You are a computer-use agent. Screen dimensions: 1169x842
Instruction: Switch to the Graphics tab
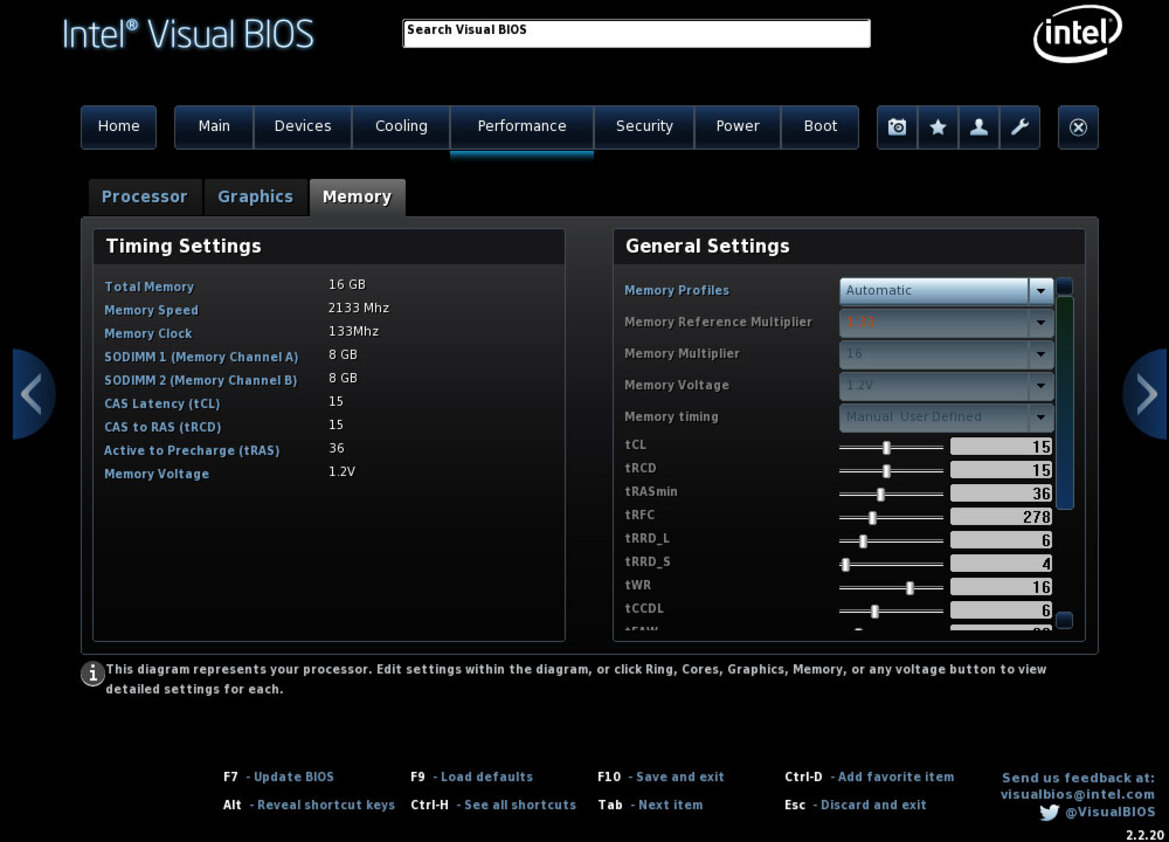[255, 197]
